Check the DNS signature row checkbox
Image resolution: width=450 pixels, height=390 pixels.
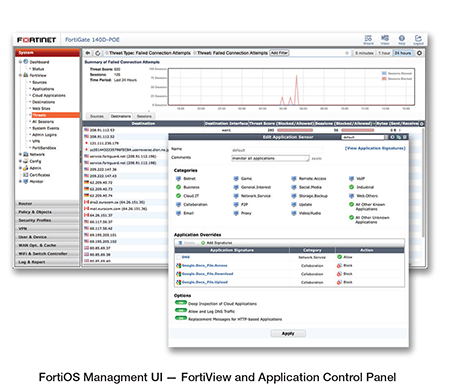[178, 257]
